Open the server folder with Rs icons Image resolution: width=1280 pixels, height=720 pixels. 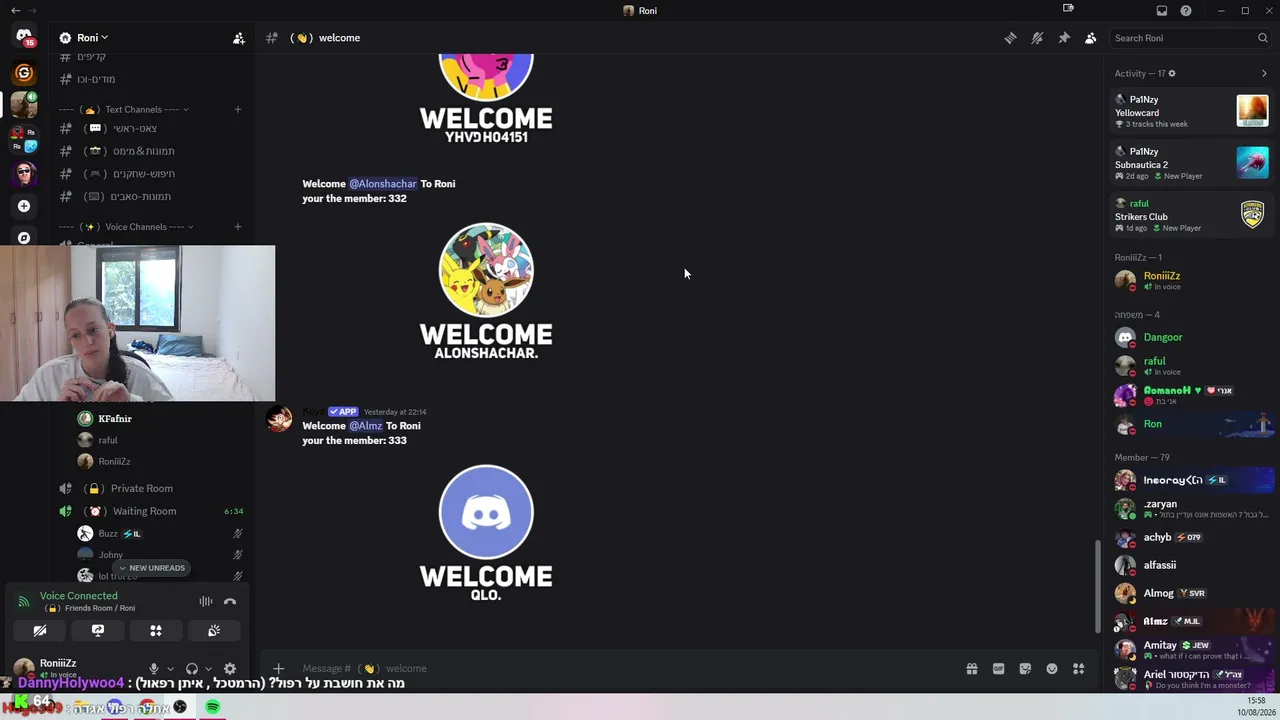[x=24, y=139]
